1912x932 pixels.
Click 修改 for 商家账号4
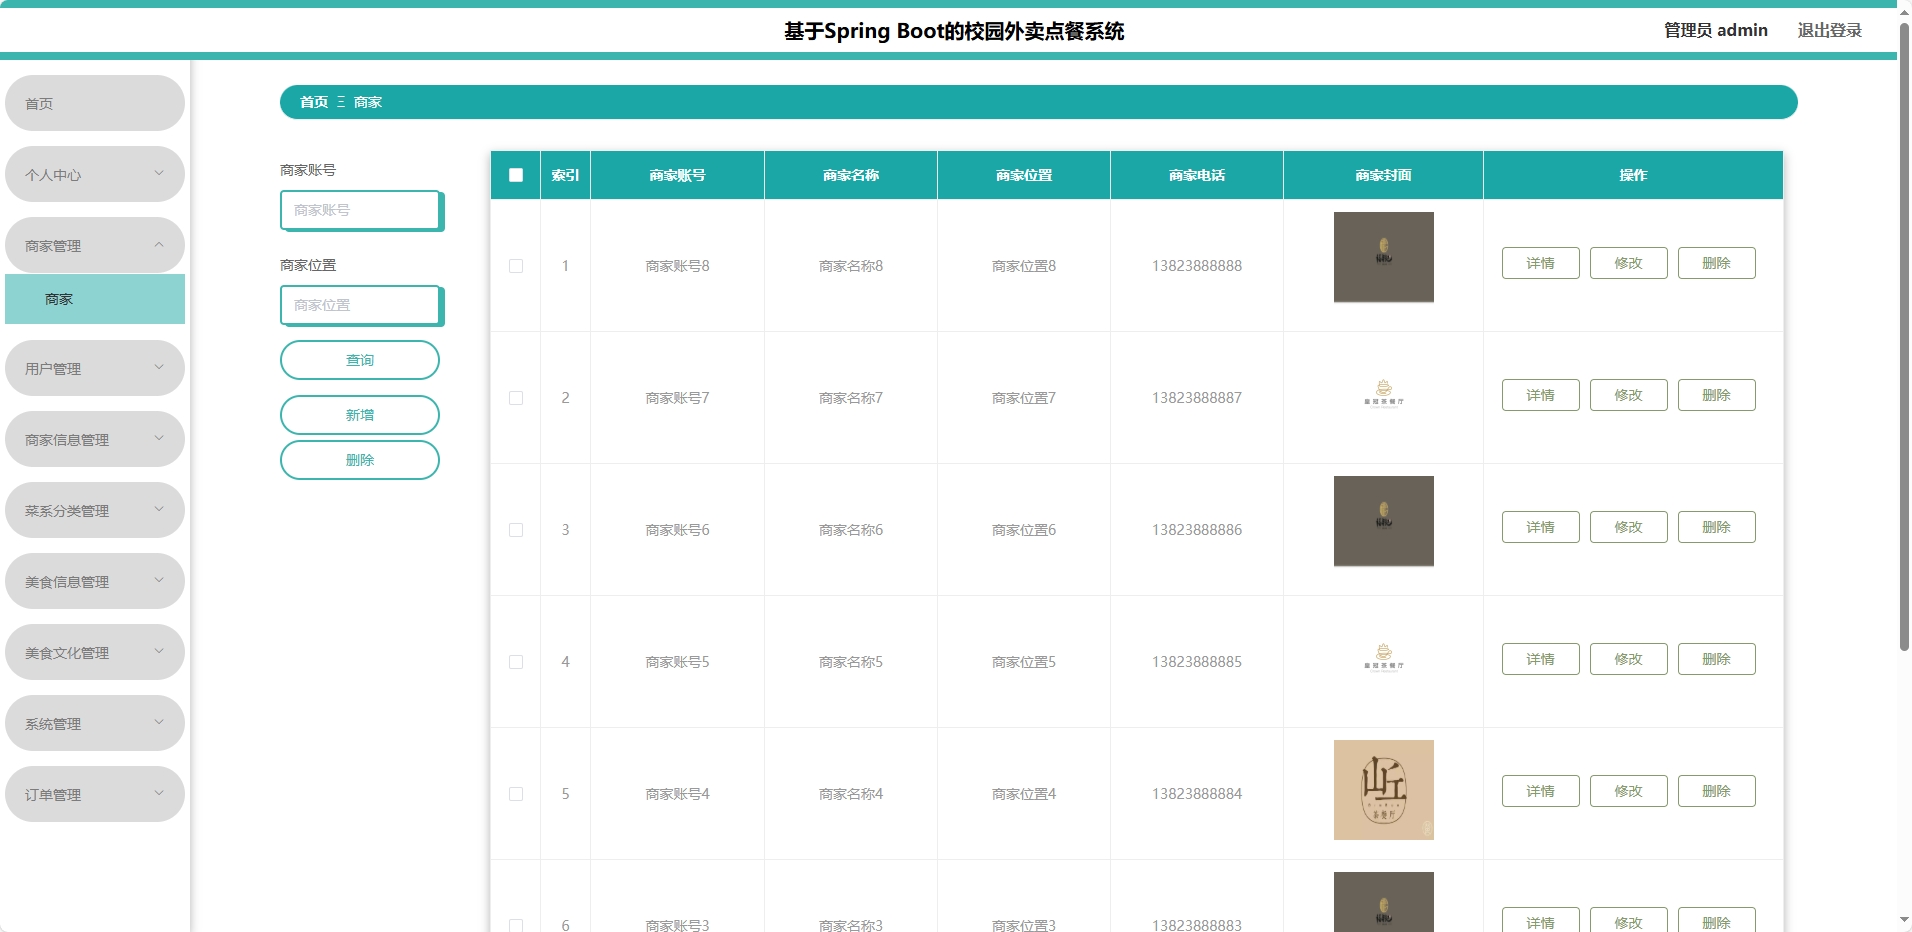[x=1629, y=791]
